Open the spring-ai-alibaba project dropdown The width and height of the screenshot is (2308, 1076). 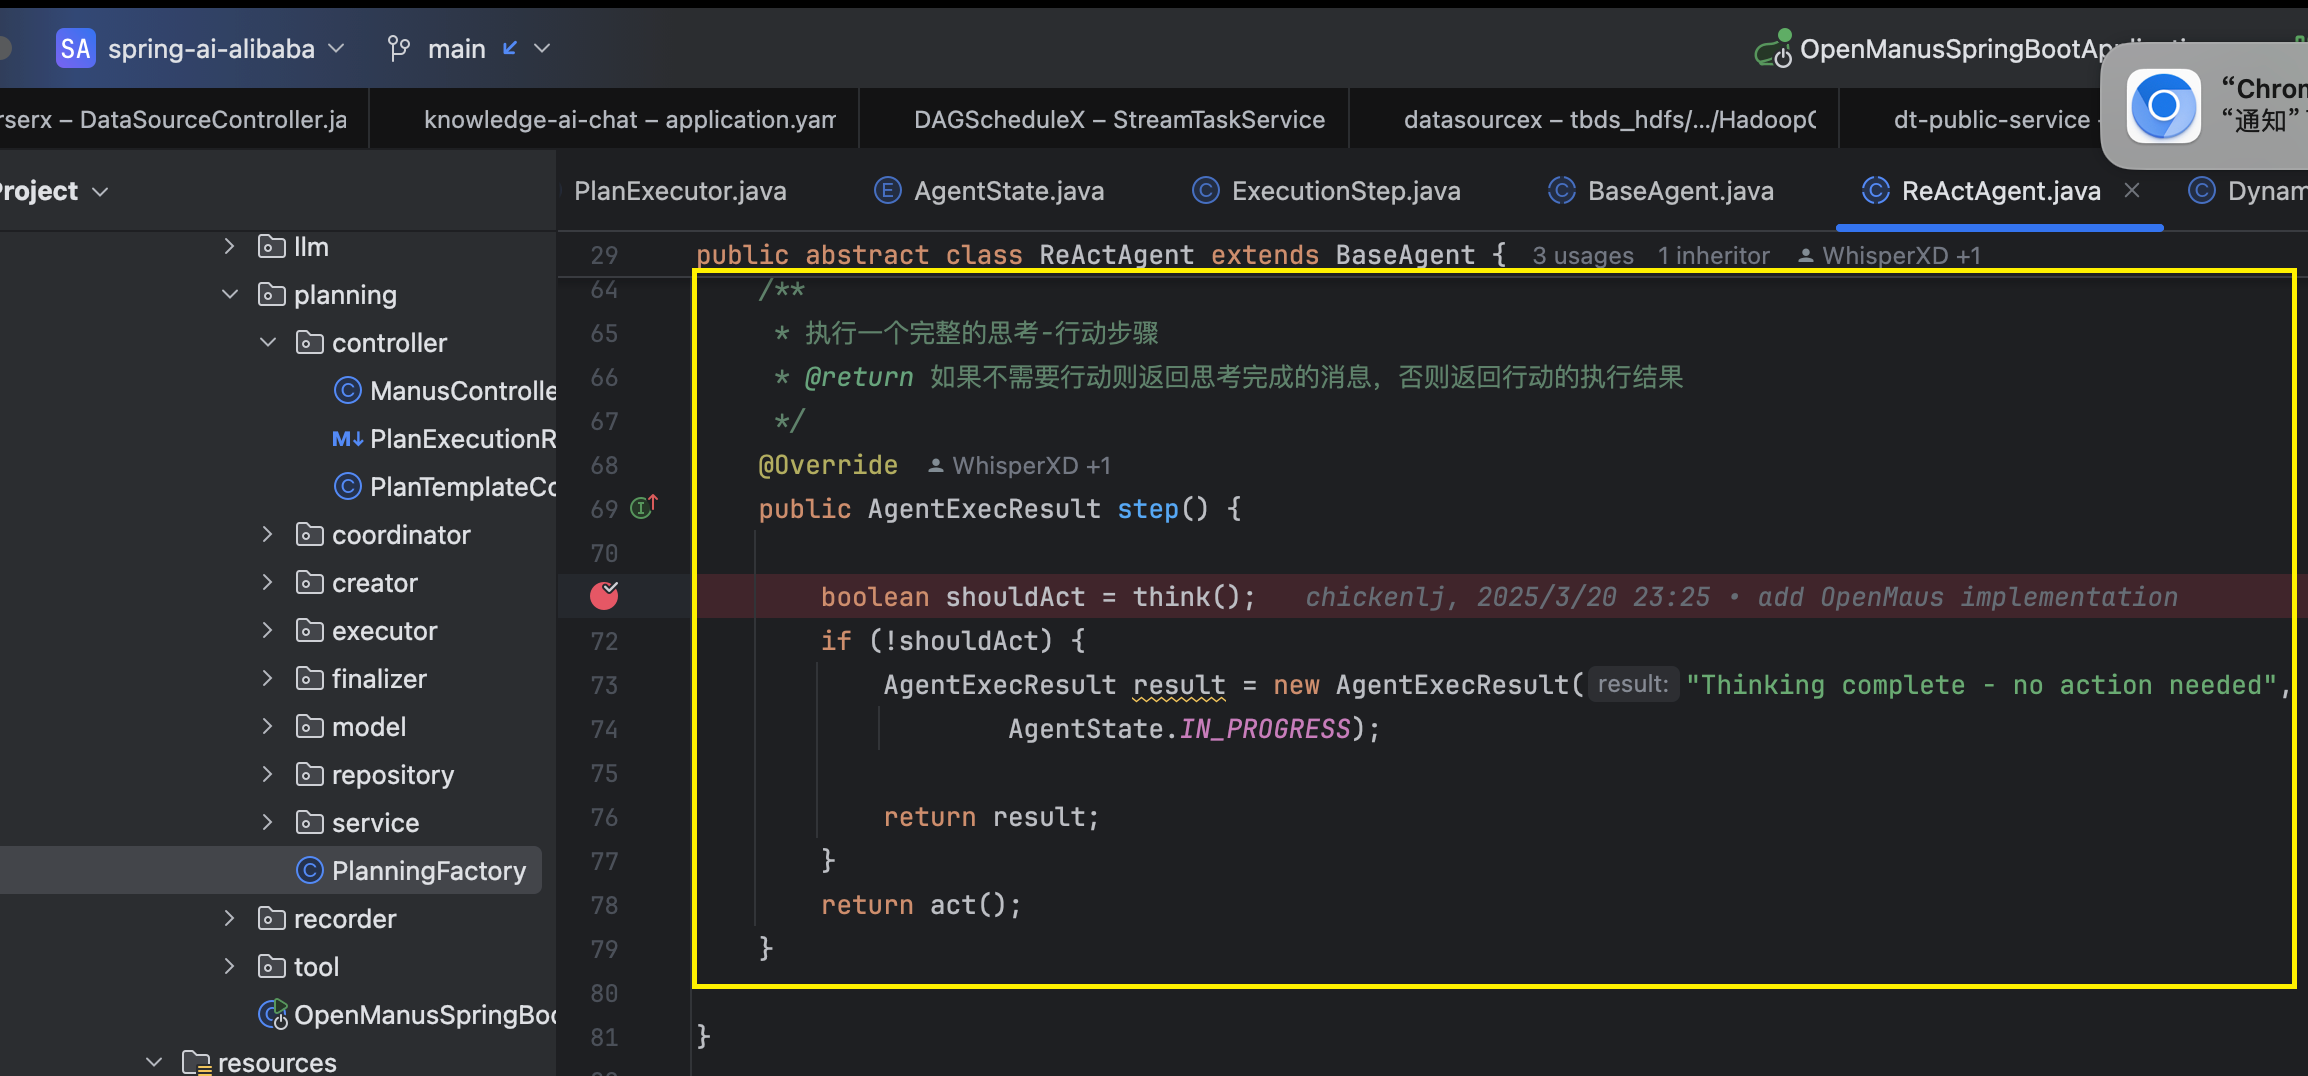[x=225, y=48]
